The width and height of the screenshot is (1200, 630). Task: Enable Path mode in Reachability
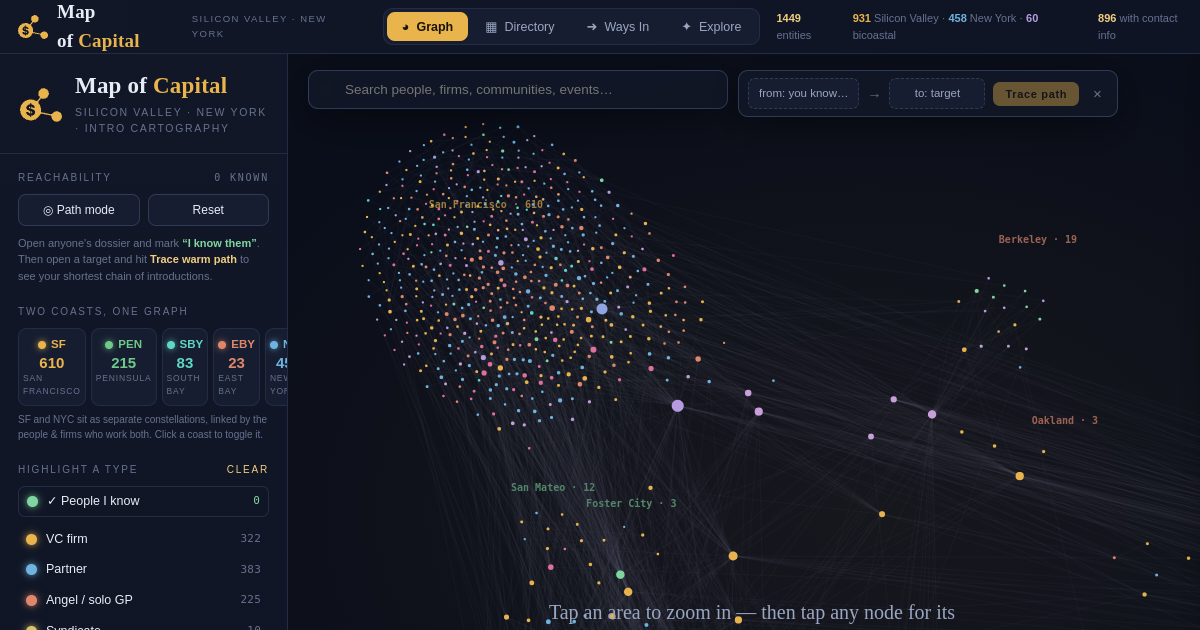coord(79,210)
